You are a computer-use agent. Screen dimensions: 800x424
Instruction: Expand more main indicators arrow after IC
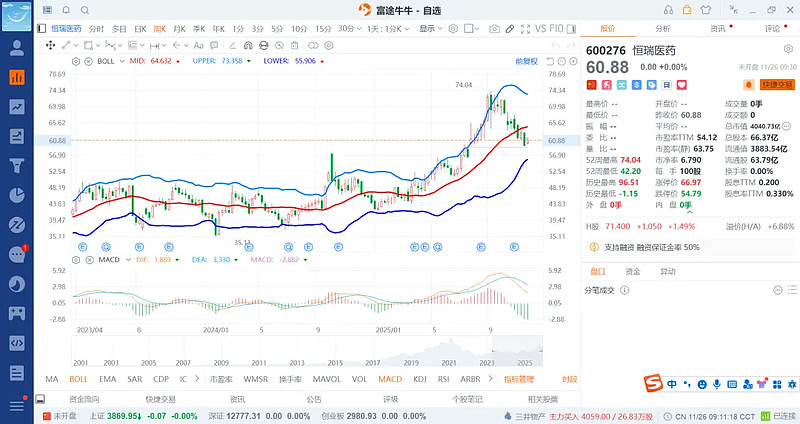tap(197, 379)
